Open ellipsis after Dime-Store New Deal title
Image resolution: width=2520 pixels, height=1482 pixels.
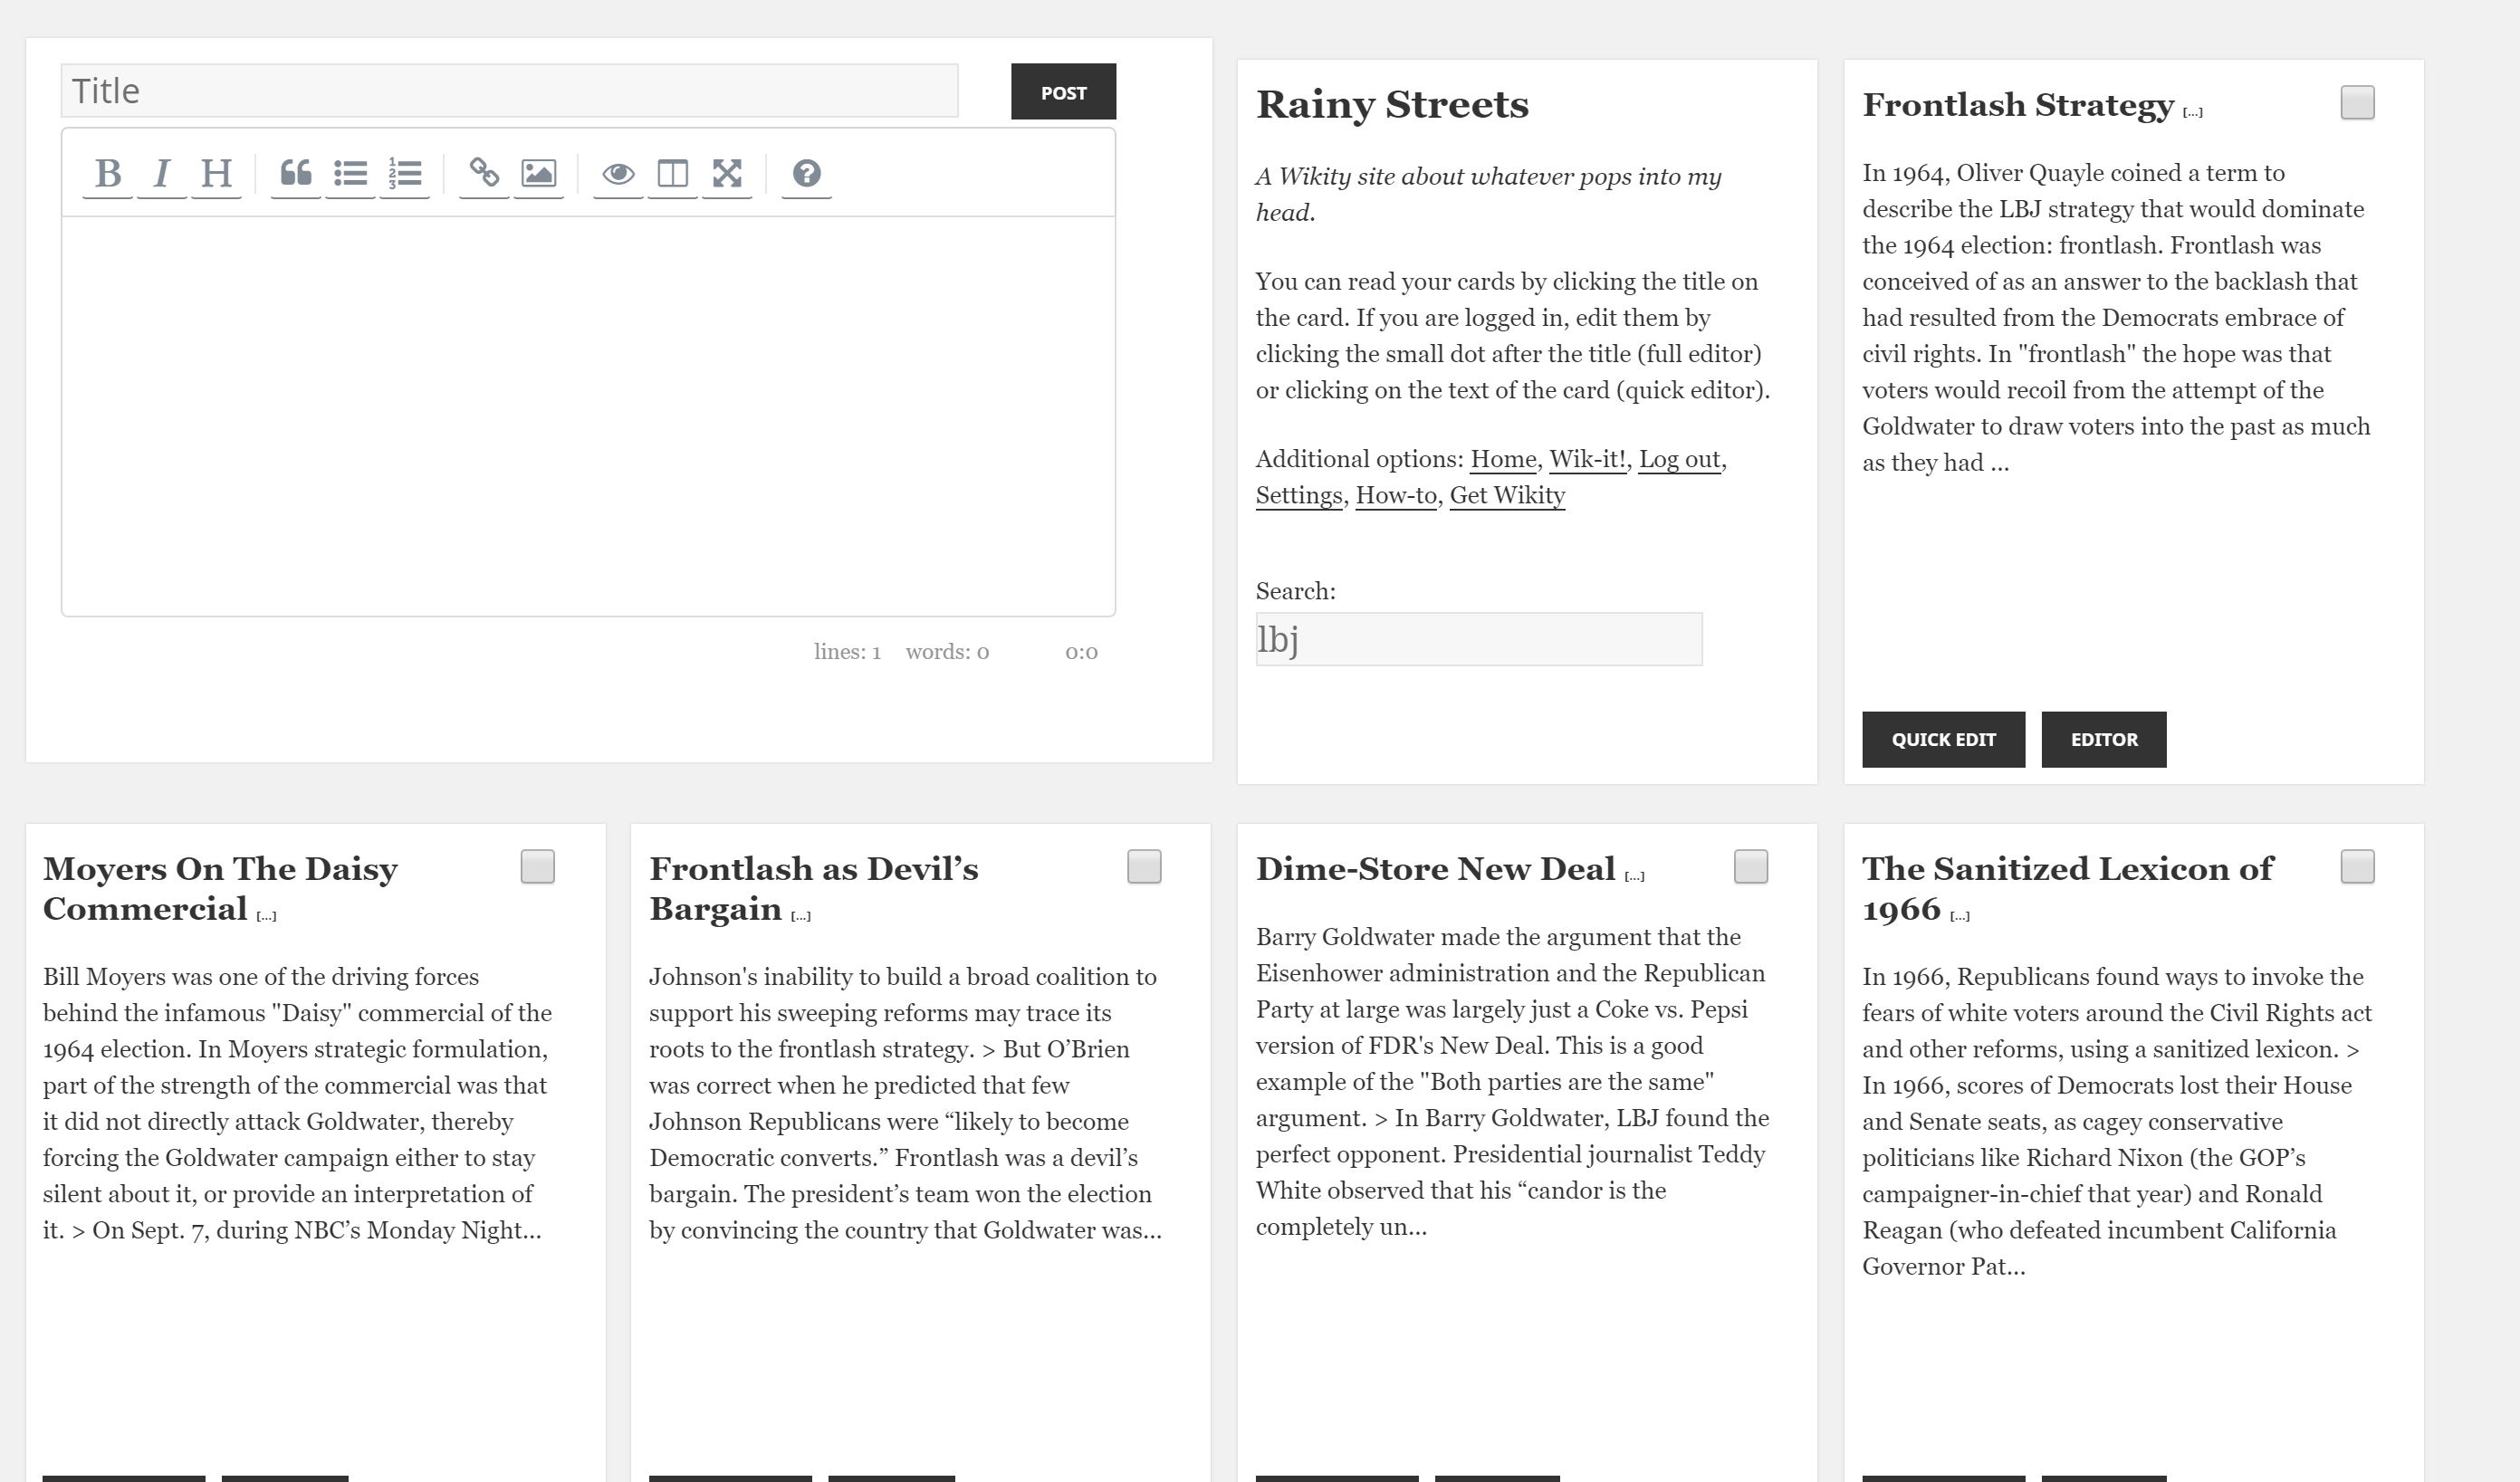pos(1634,876)
